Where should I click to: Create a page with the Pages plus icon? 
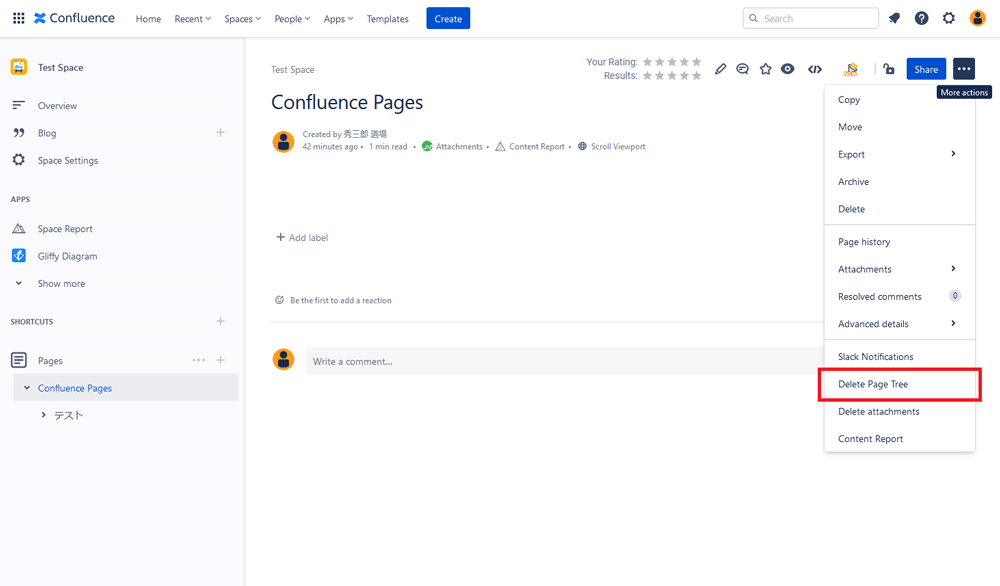tap(221, 360)
